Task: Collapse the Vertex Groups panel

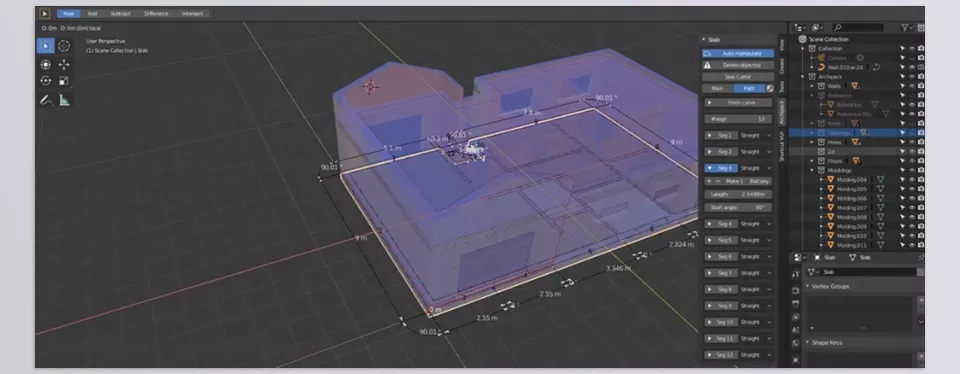Action: pyautogui.click(x=808, y=286)
